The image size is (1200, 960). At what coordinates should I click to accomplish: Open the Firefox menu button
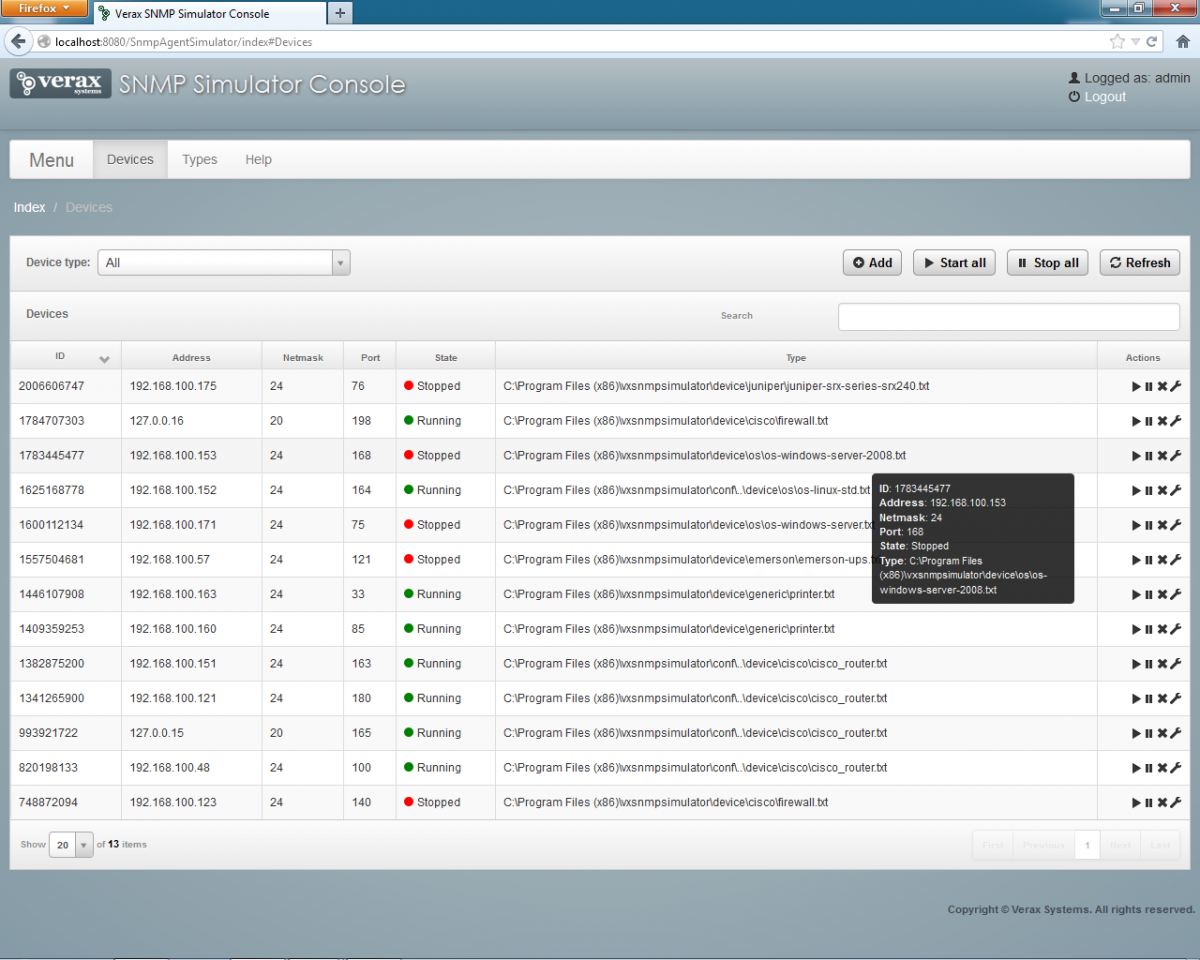click(x=45, y=8)
